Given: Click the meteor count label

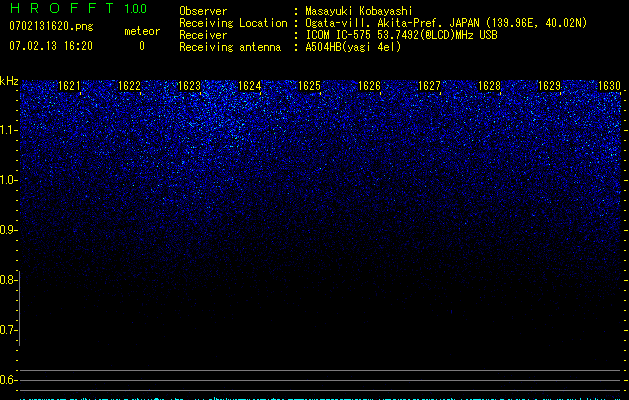Looking at the screenshot, I should pyautogui.click(x=142, y=31).
